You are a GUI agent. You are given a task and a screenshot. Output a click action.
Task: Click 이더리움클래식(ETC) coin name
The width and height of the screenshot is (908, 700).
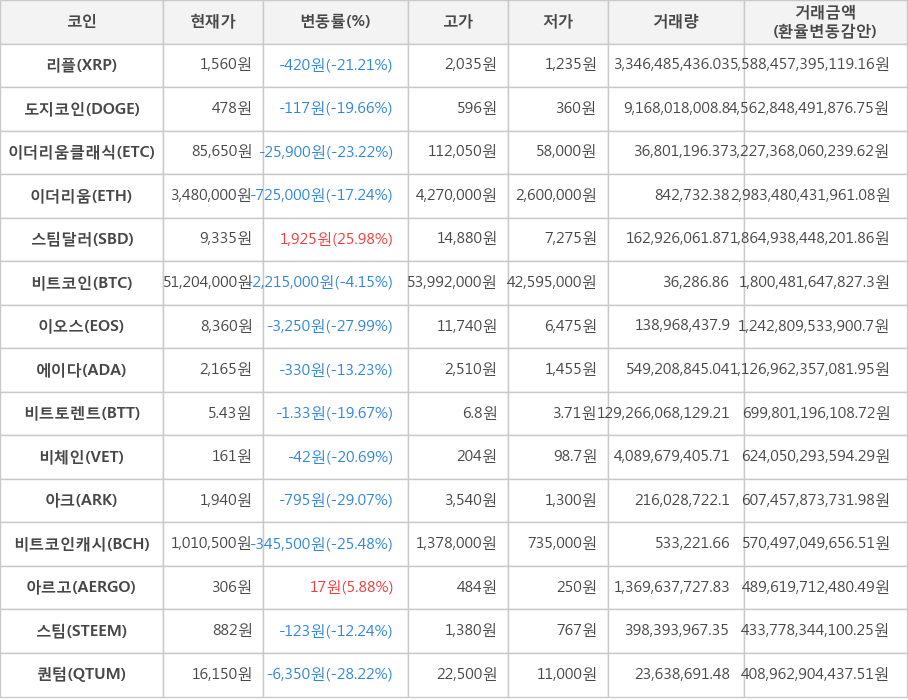click(x=81, y=152)
